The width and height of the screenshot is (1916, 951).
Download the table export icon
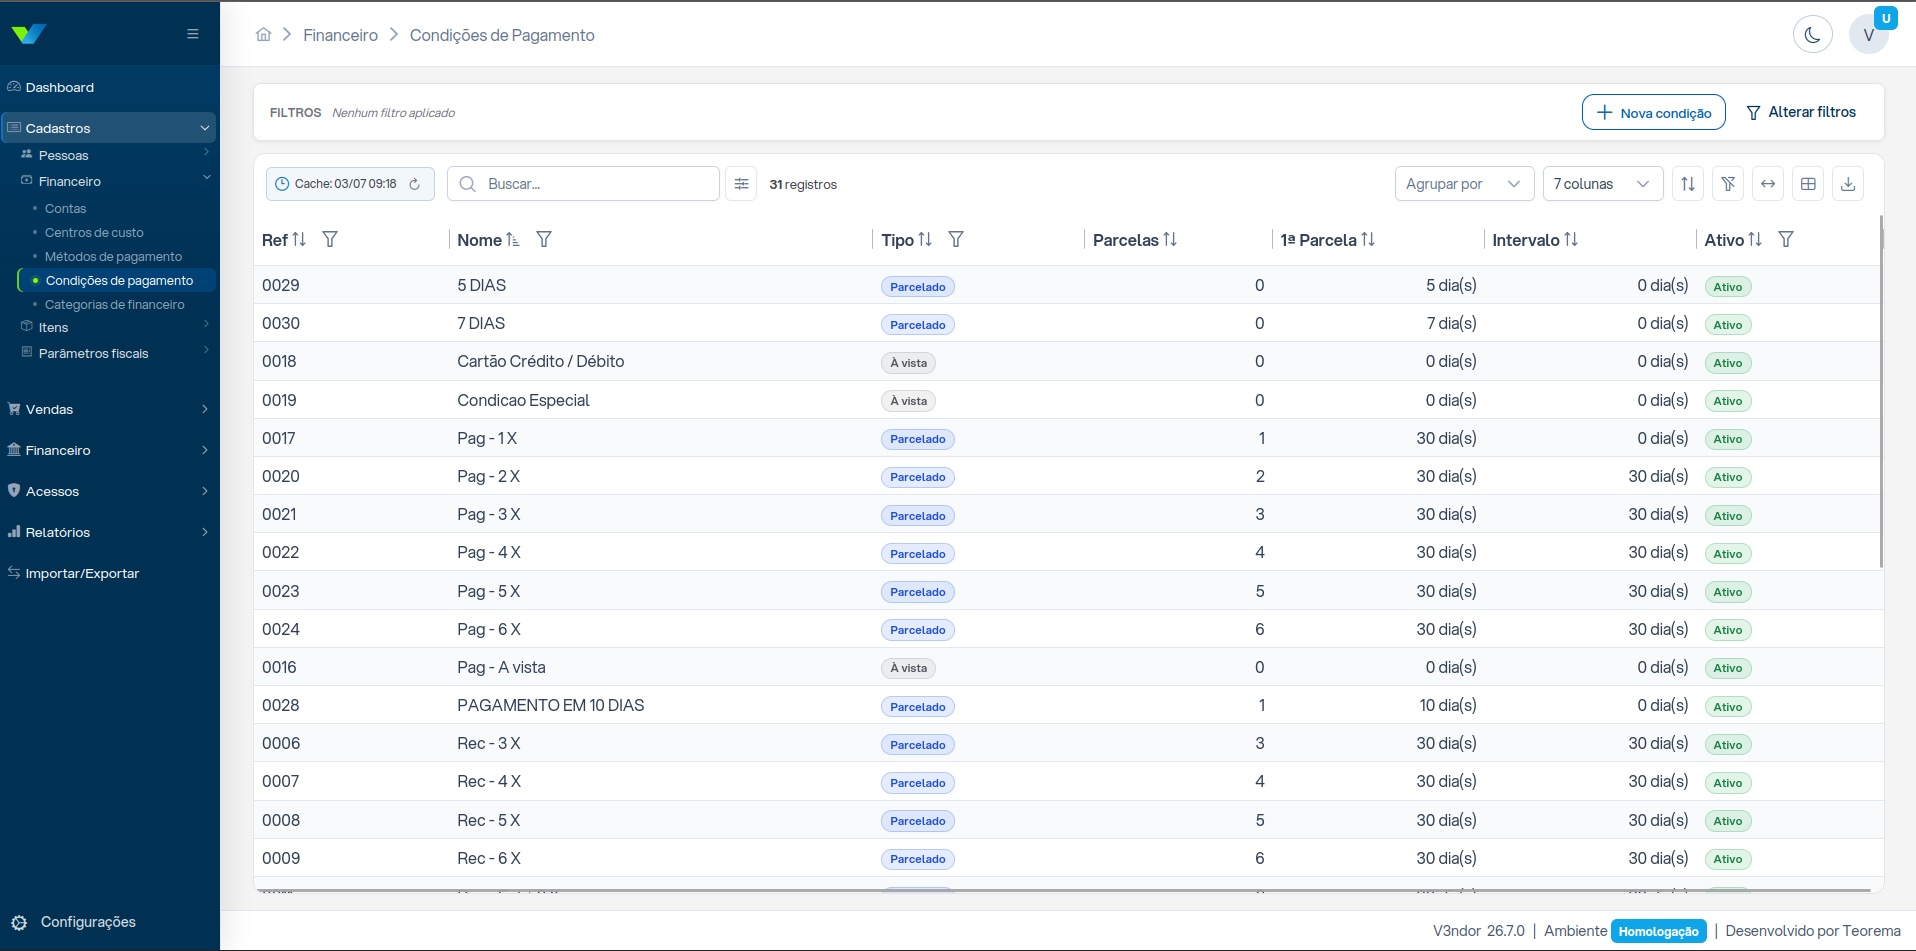click(x=1848, y=184)
